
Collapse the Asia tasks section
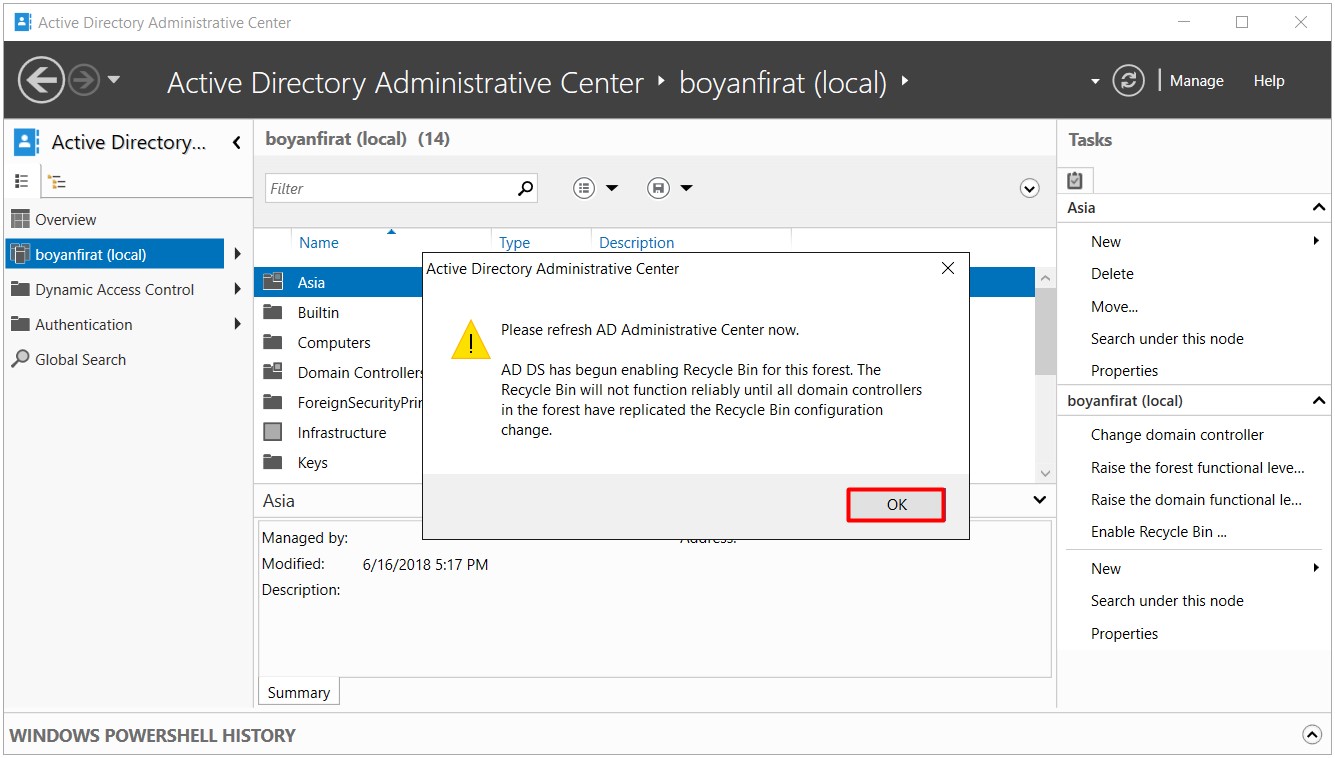(x=1319, y=208)
